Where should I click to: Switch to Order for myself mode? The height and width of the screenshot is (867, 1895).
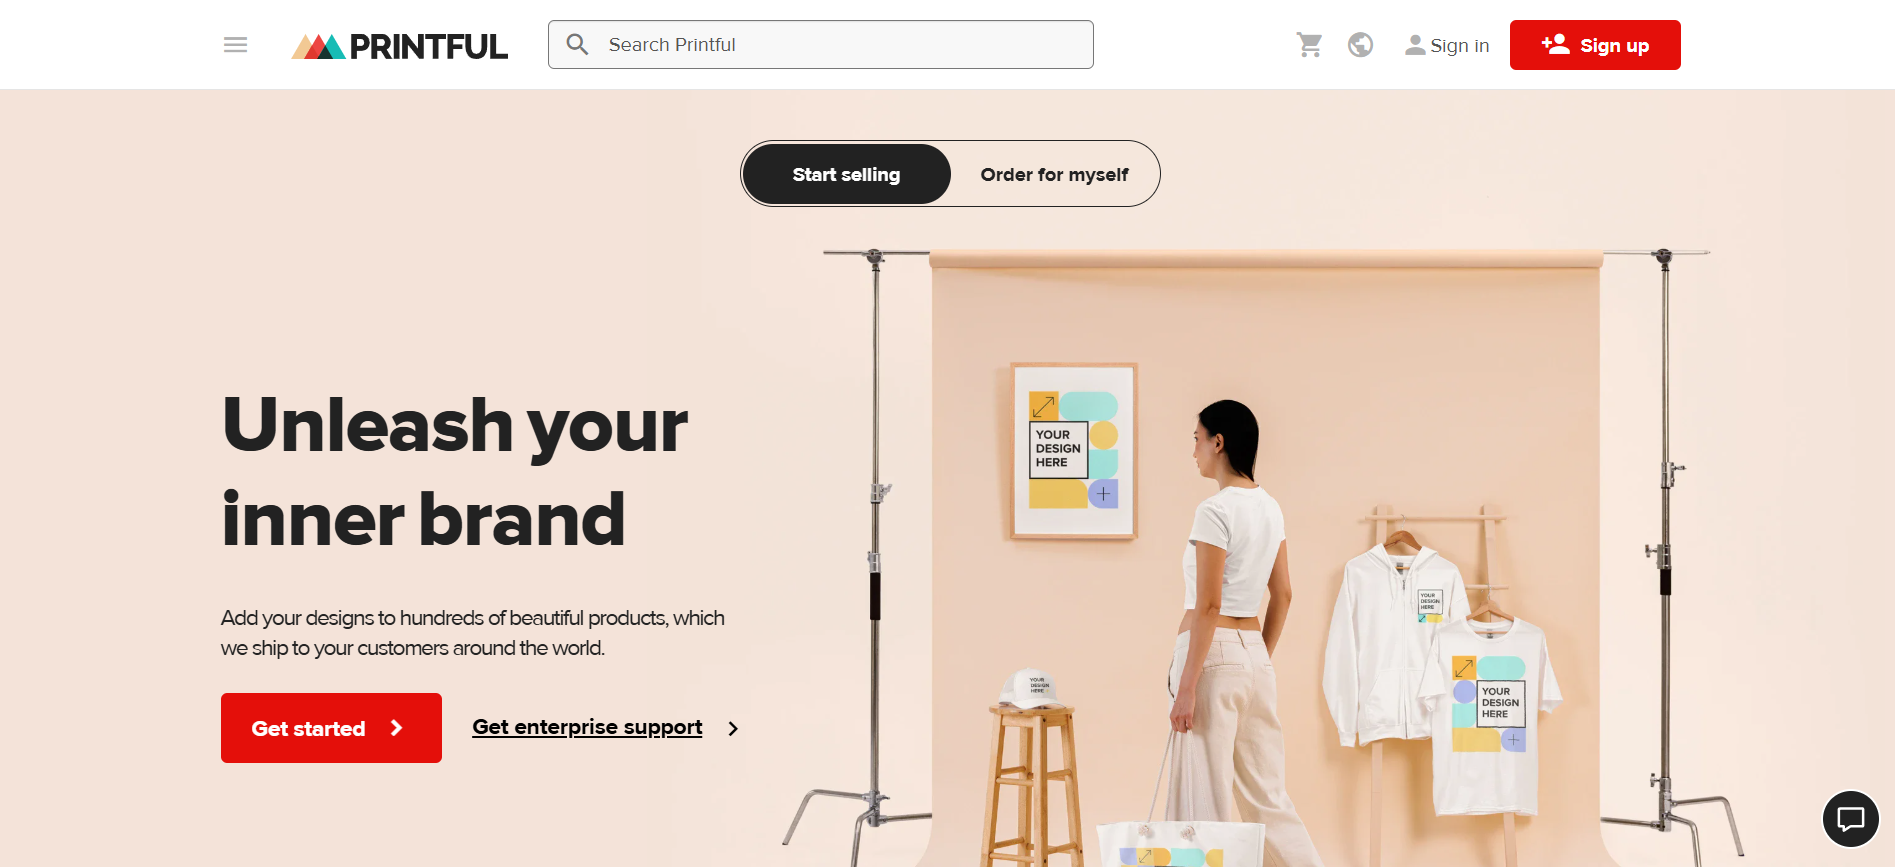pyautogui.click(x=1054, y=174)
